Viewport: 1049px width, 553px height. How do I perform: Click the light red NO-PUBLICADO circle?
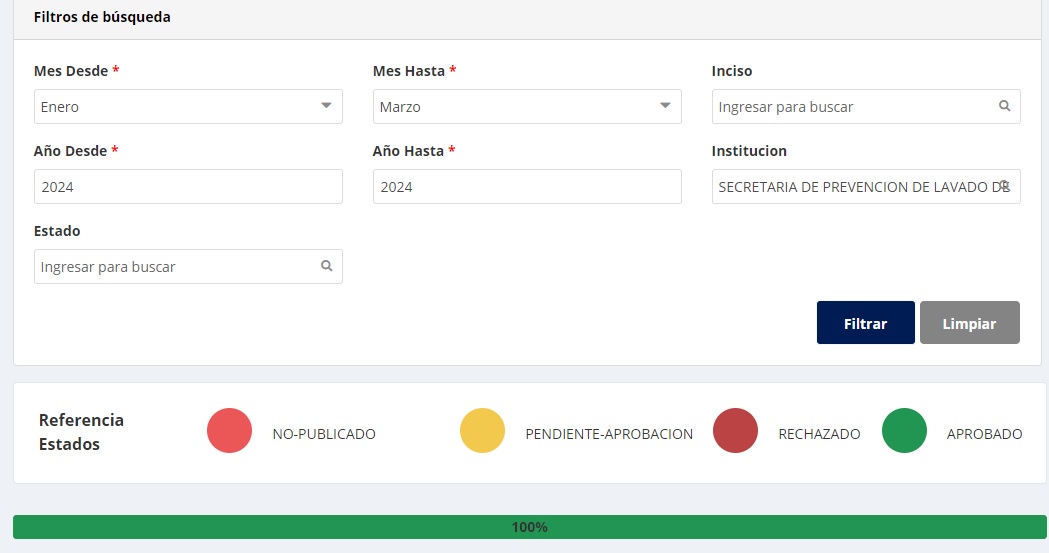229,431
